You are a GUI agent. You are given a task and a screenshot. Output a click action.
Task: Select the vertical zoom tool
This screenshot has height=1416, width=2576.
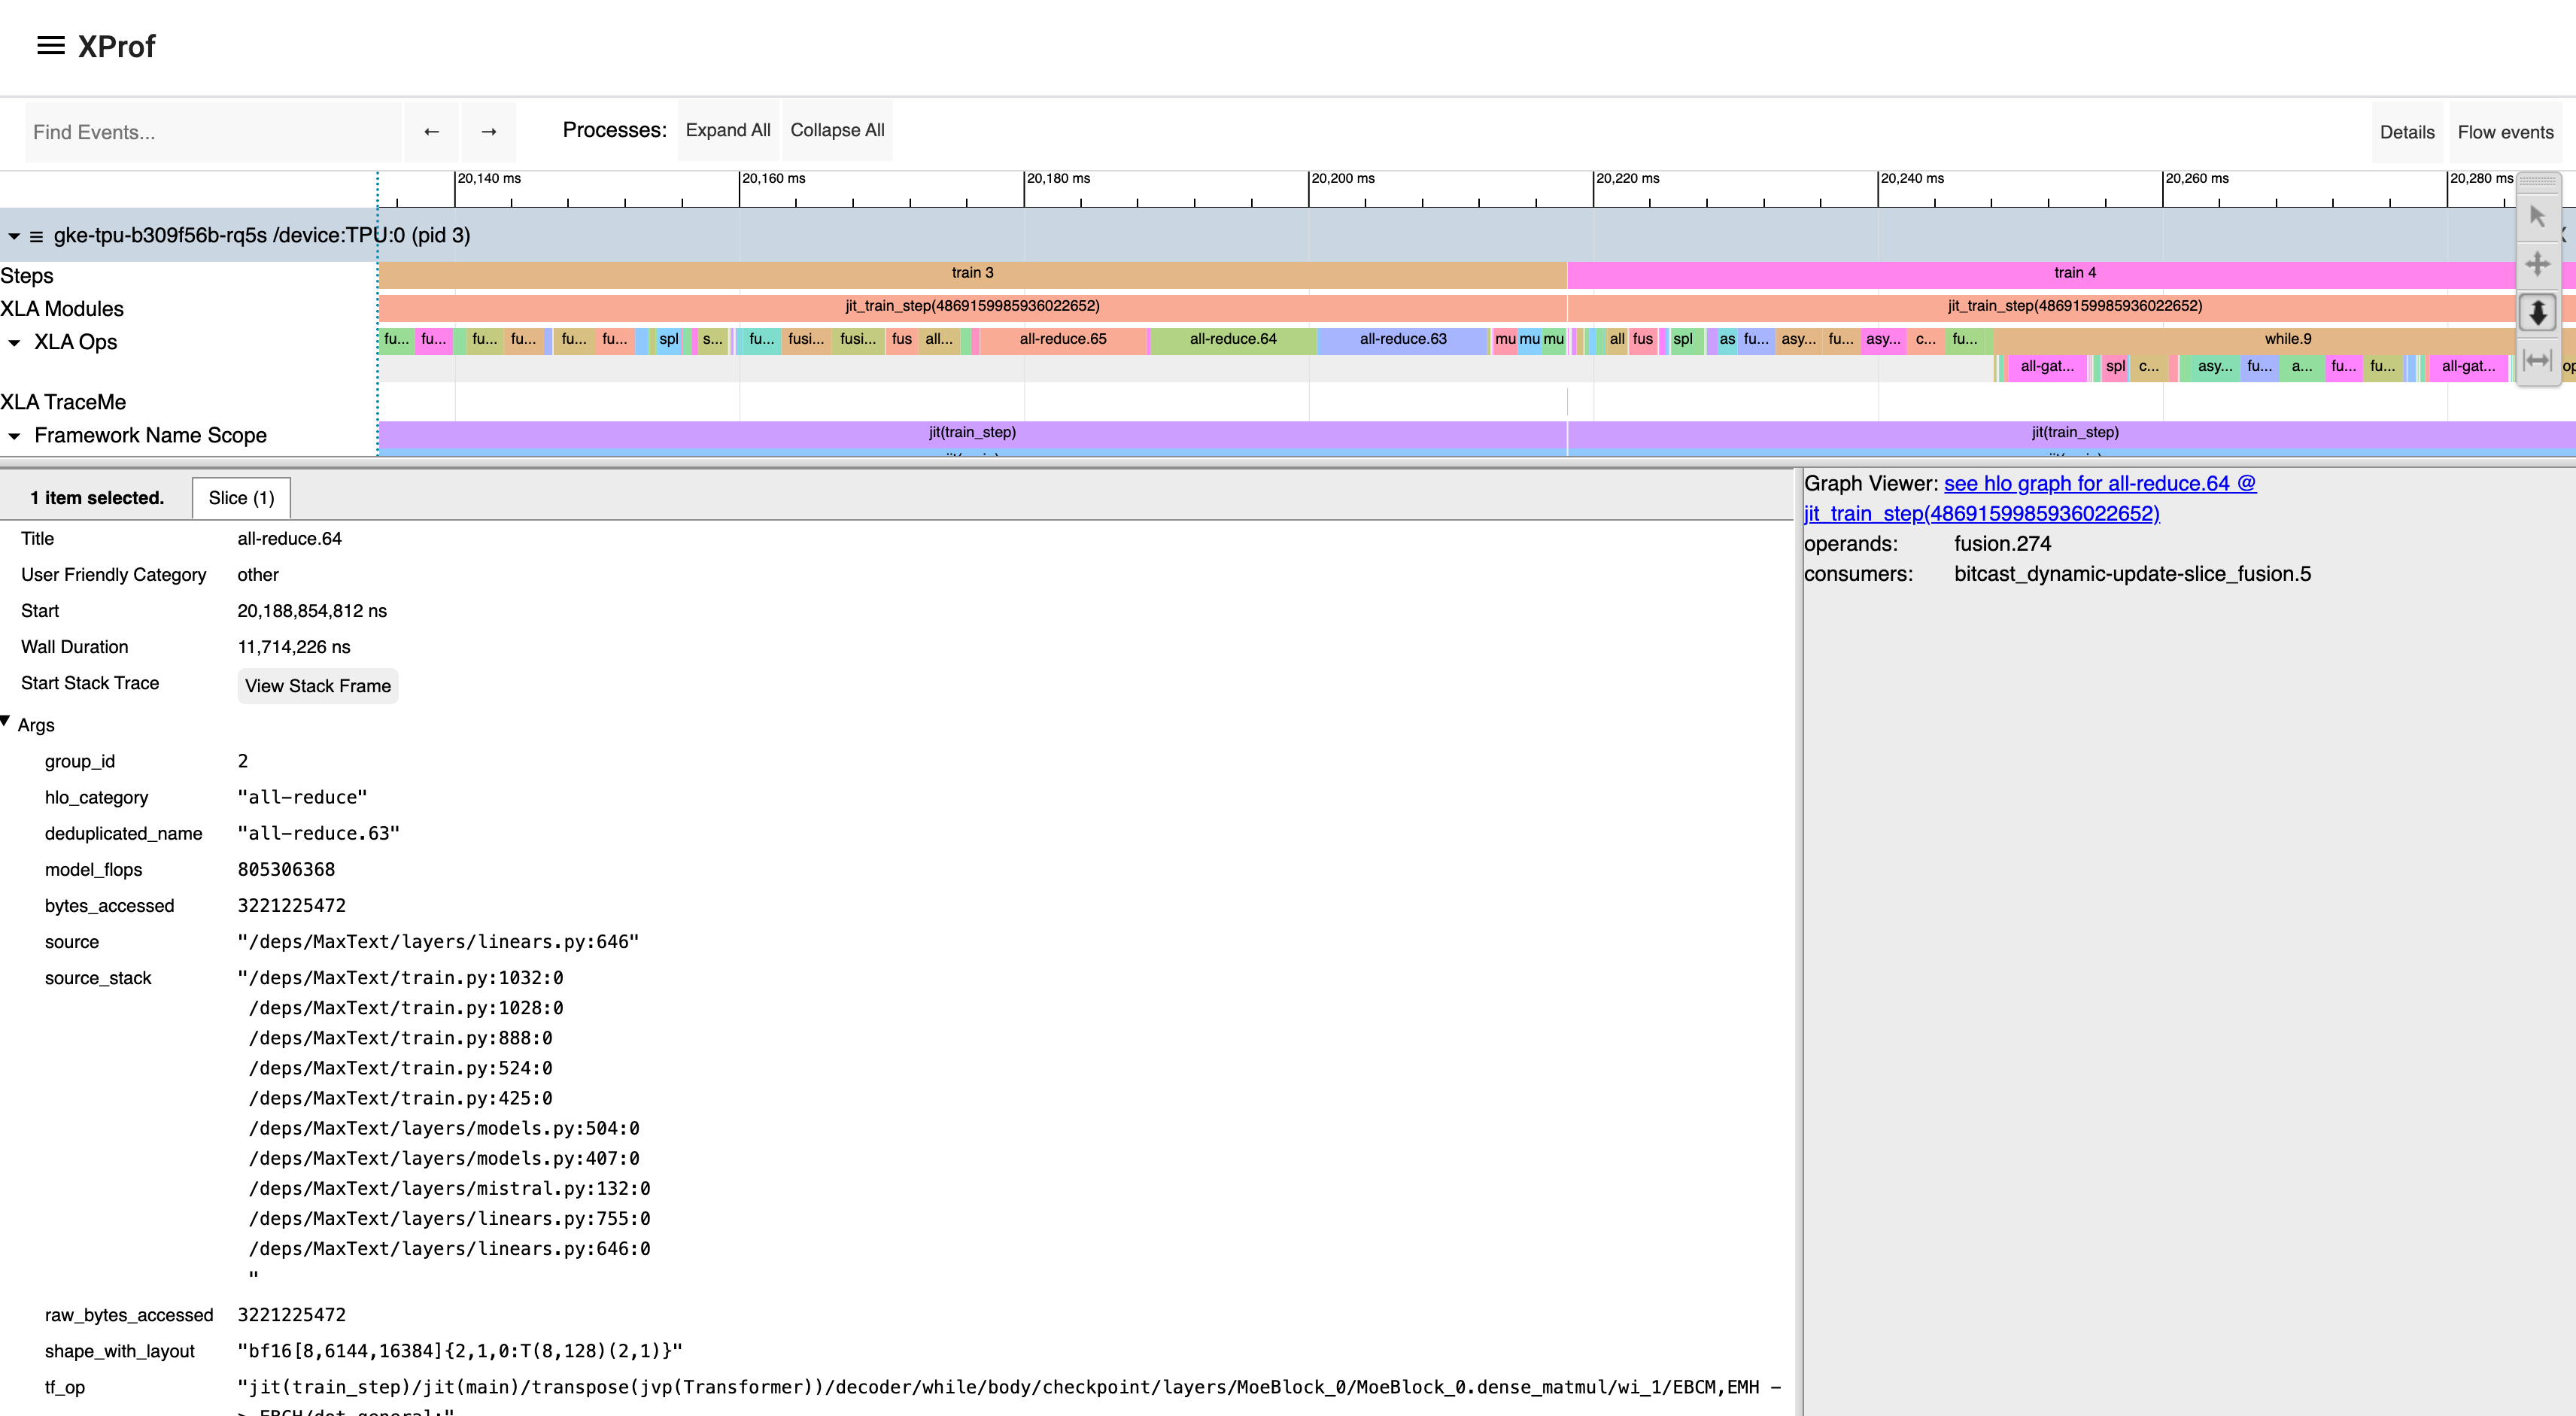2538,312
